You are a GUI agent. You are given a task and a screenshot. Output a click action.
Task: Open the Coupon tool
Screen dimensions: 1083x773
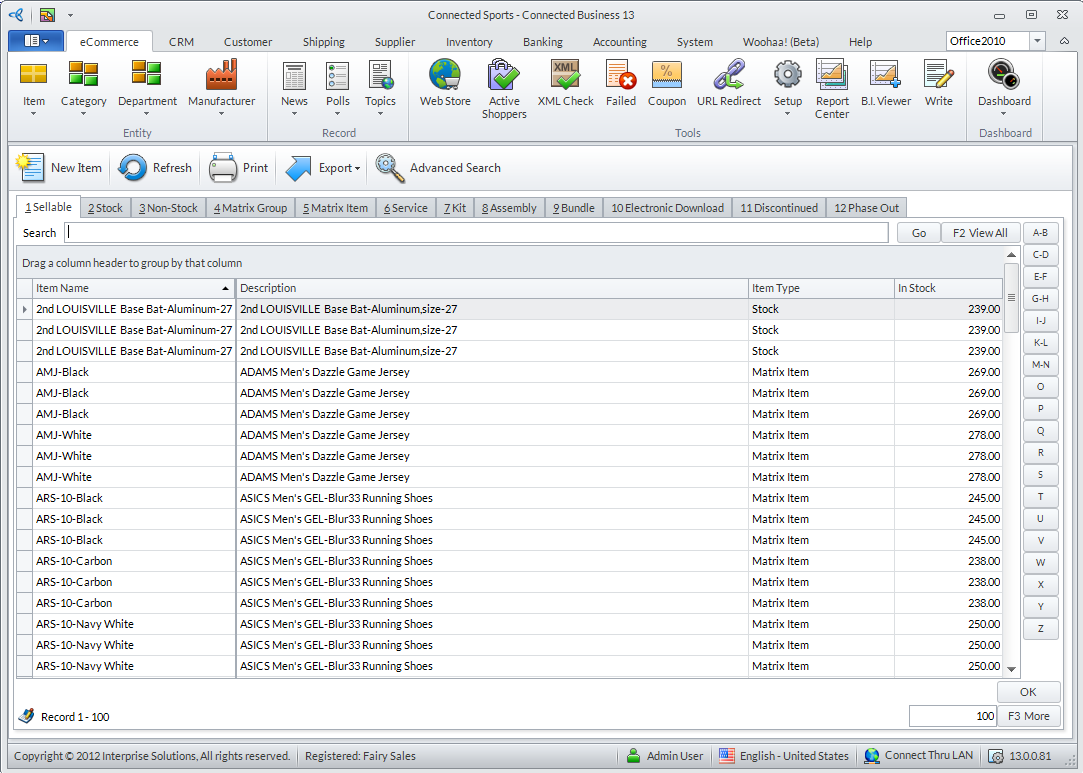tap(666, 84)
